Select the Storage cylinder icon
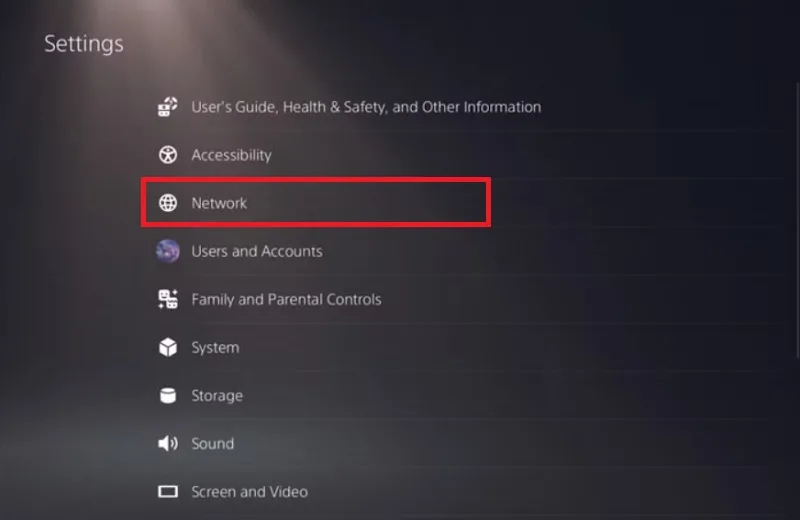This screenshot has height=520, width=800. (168, 395)
